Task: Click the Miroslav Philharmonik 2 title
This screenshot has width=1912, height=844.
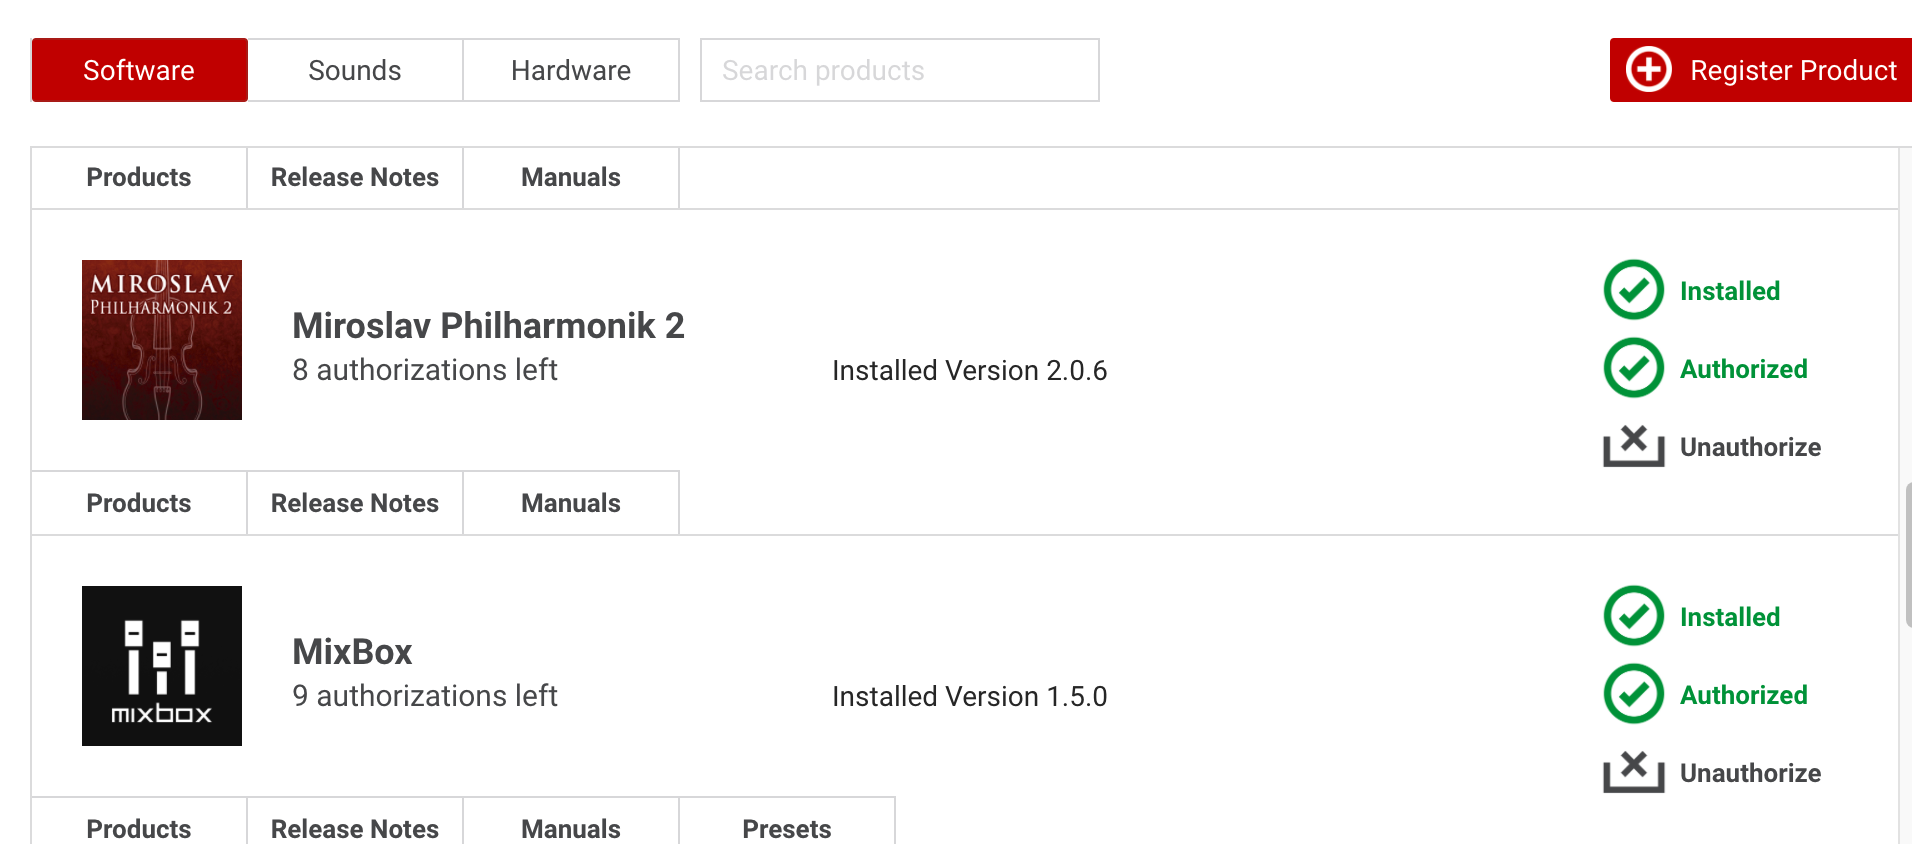Action: [488, 326]
